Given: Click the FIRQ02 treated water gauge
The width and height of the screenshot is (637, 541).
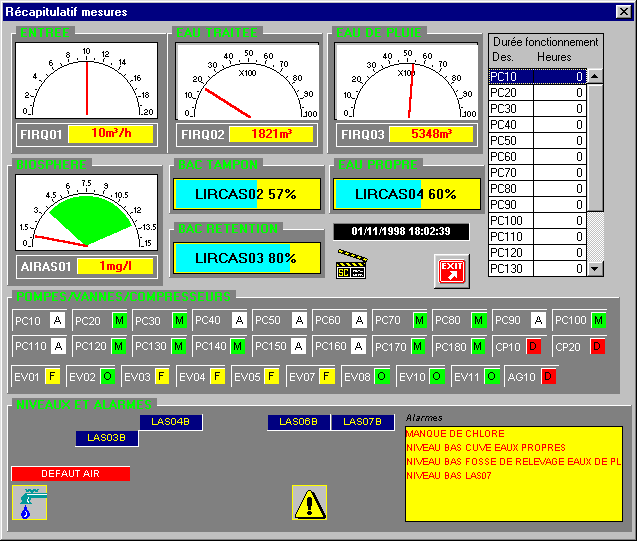Looking at the screenshot, I should point(246,80).
